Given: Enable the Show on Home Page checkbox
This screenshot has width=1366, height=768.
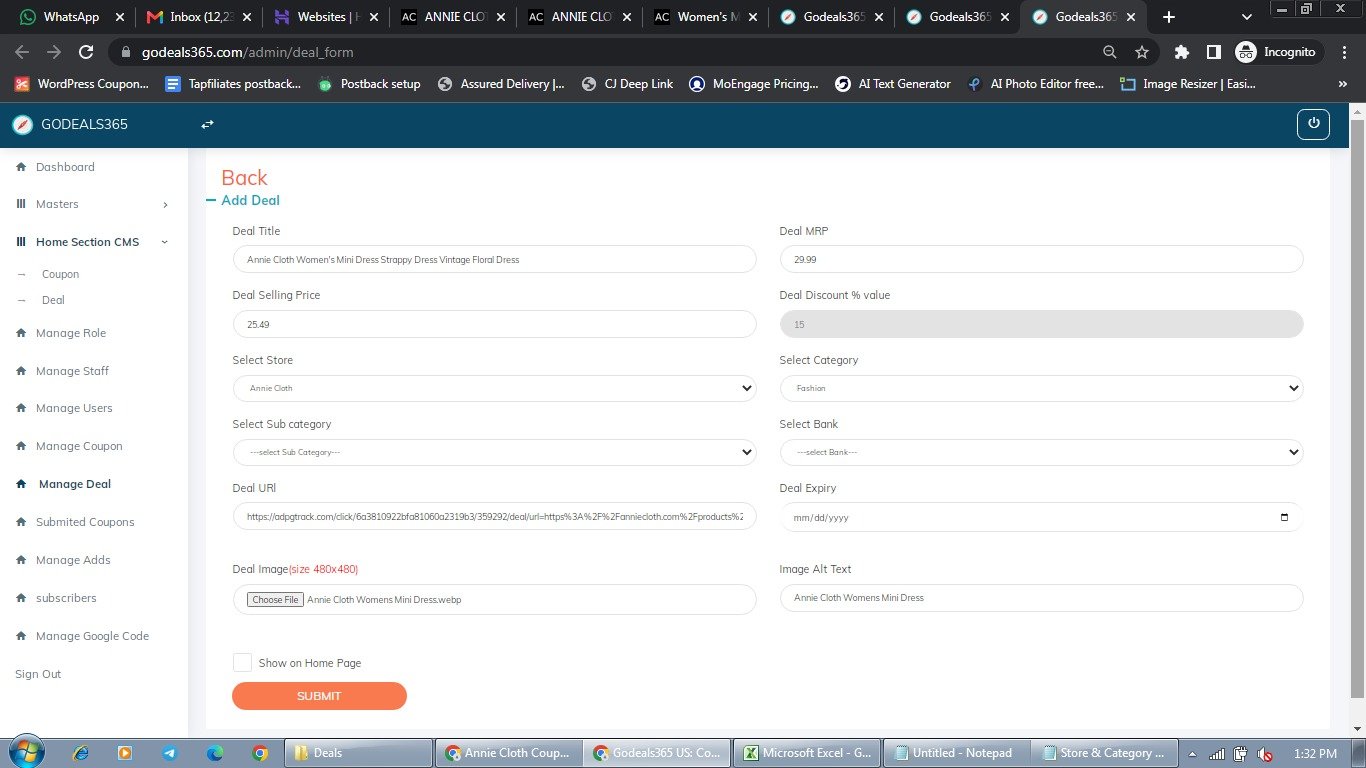Looking at the screenshot, I should [x=242, y=662].
